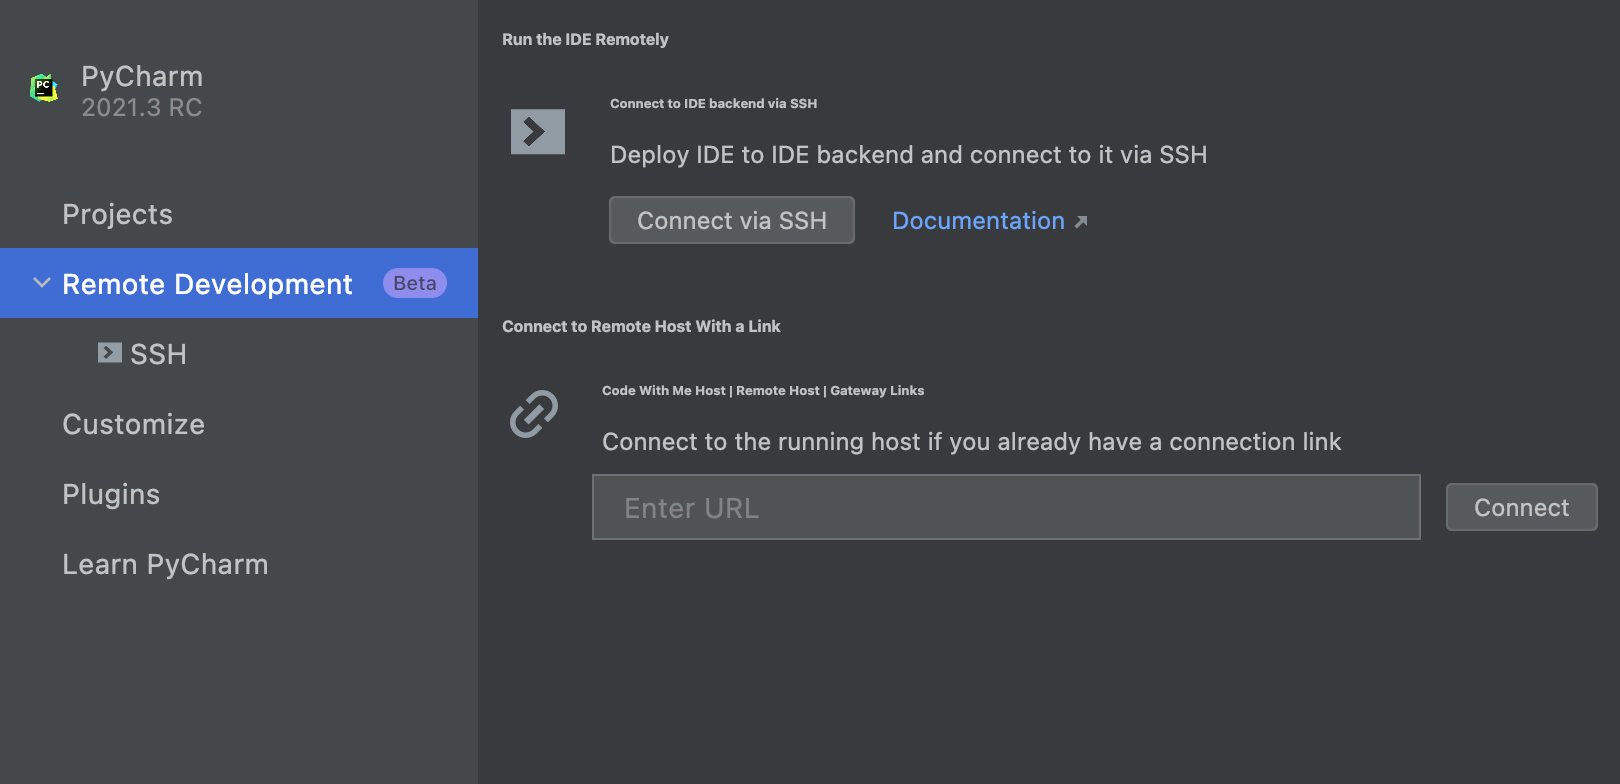Click the PyCharm 2021.3 RC version text

142,108
